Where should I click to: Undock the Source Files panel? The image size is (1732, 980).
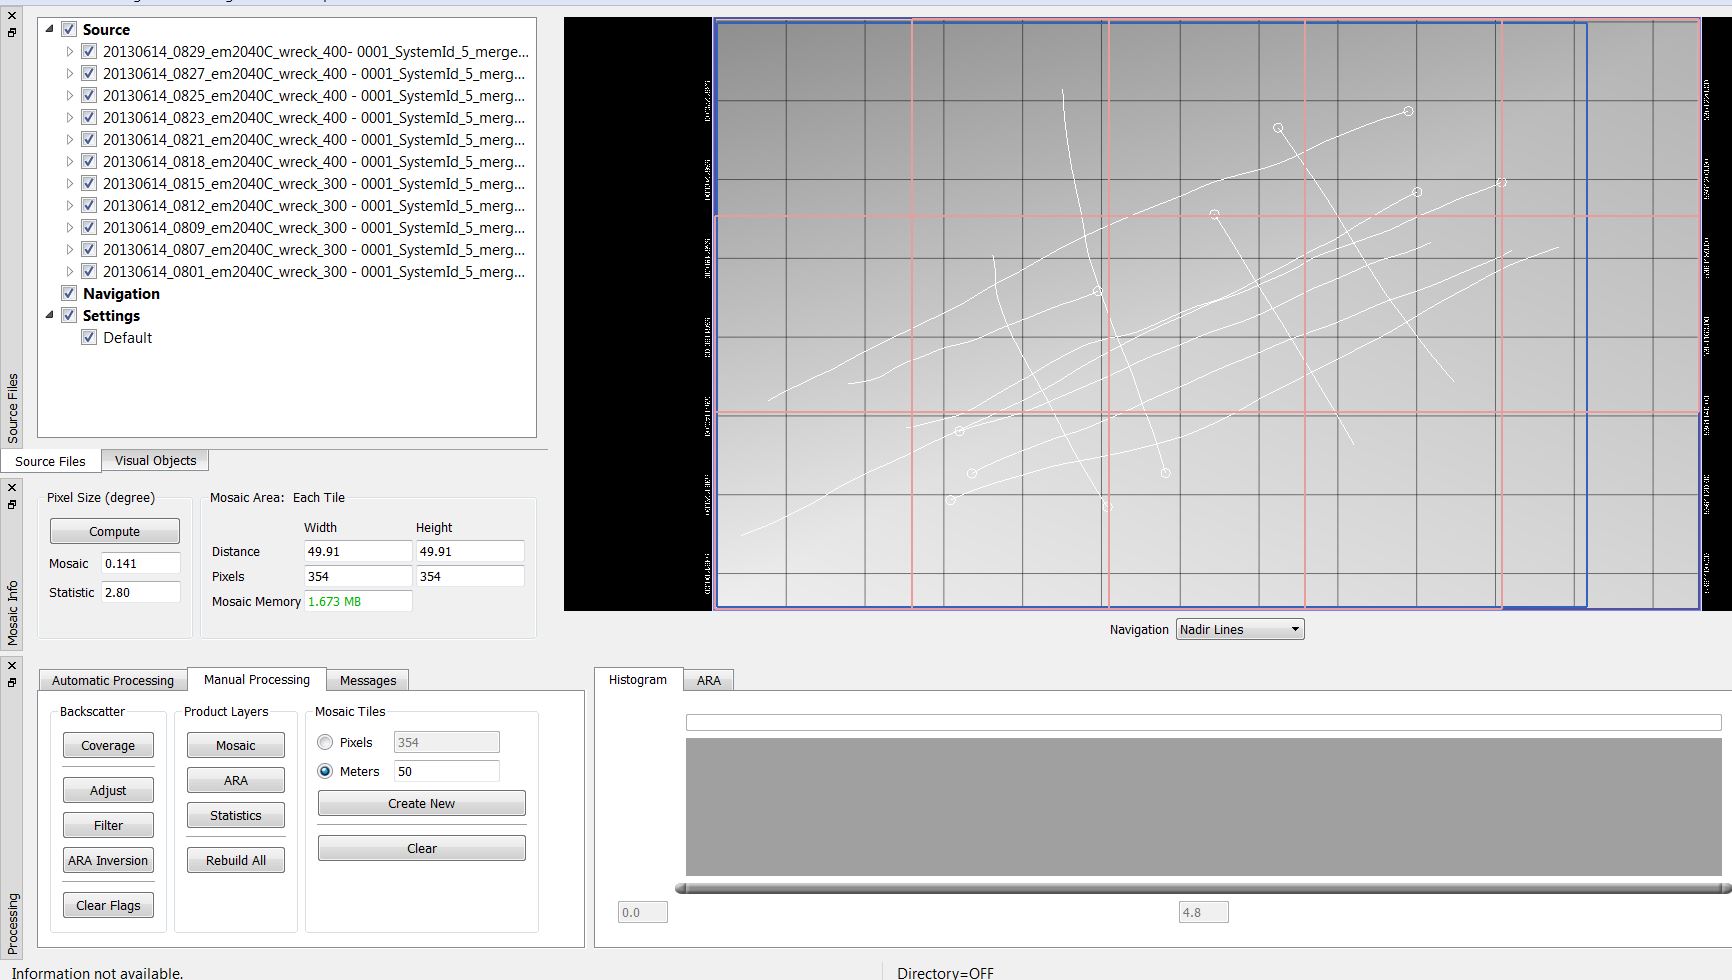pos(12,32)
